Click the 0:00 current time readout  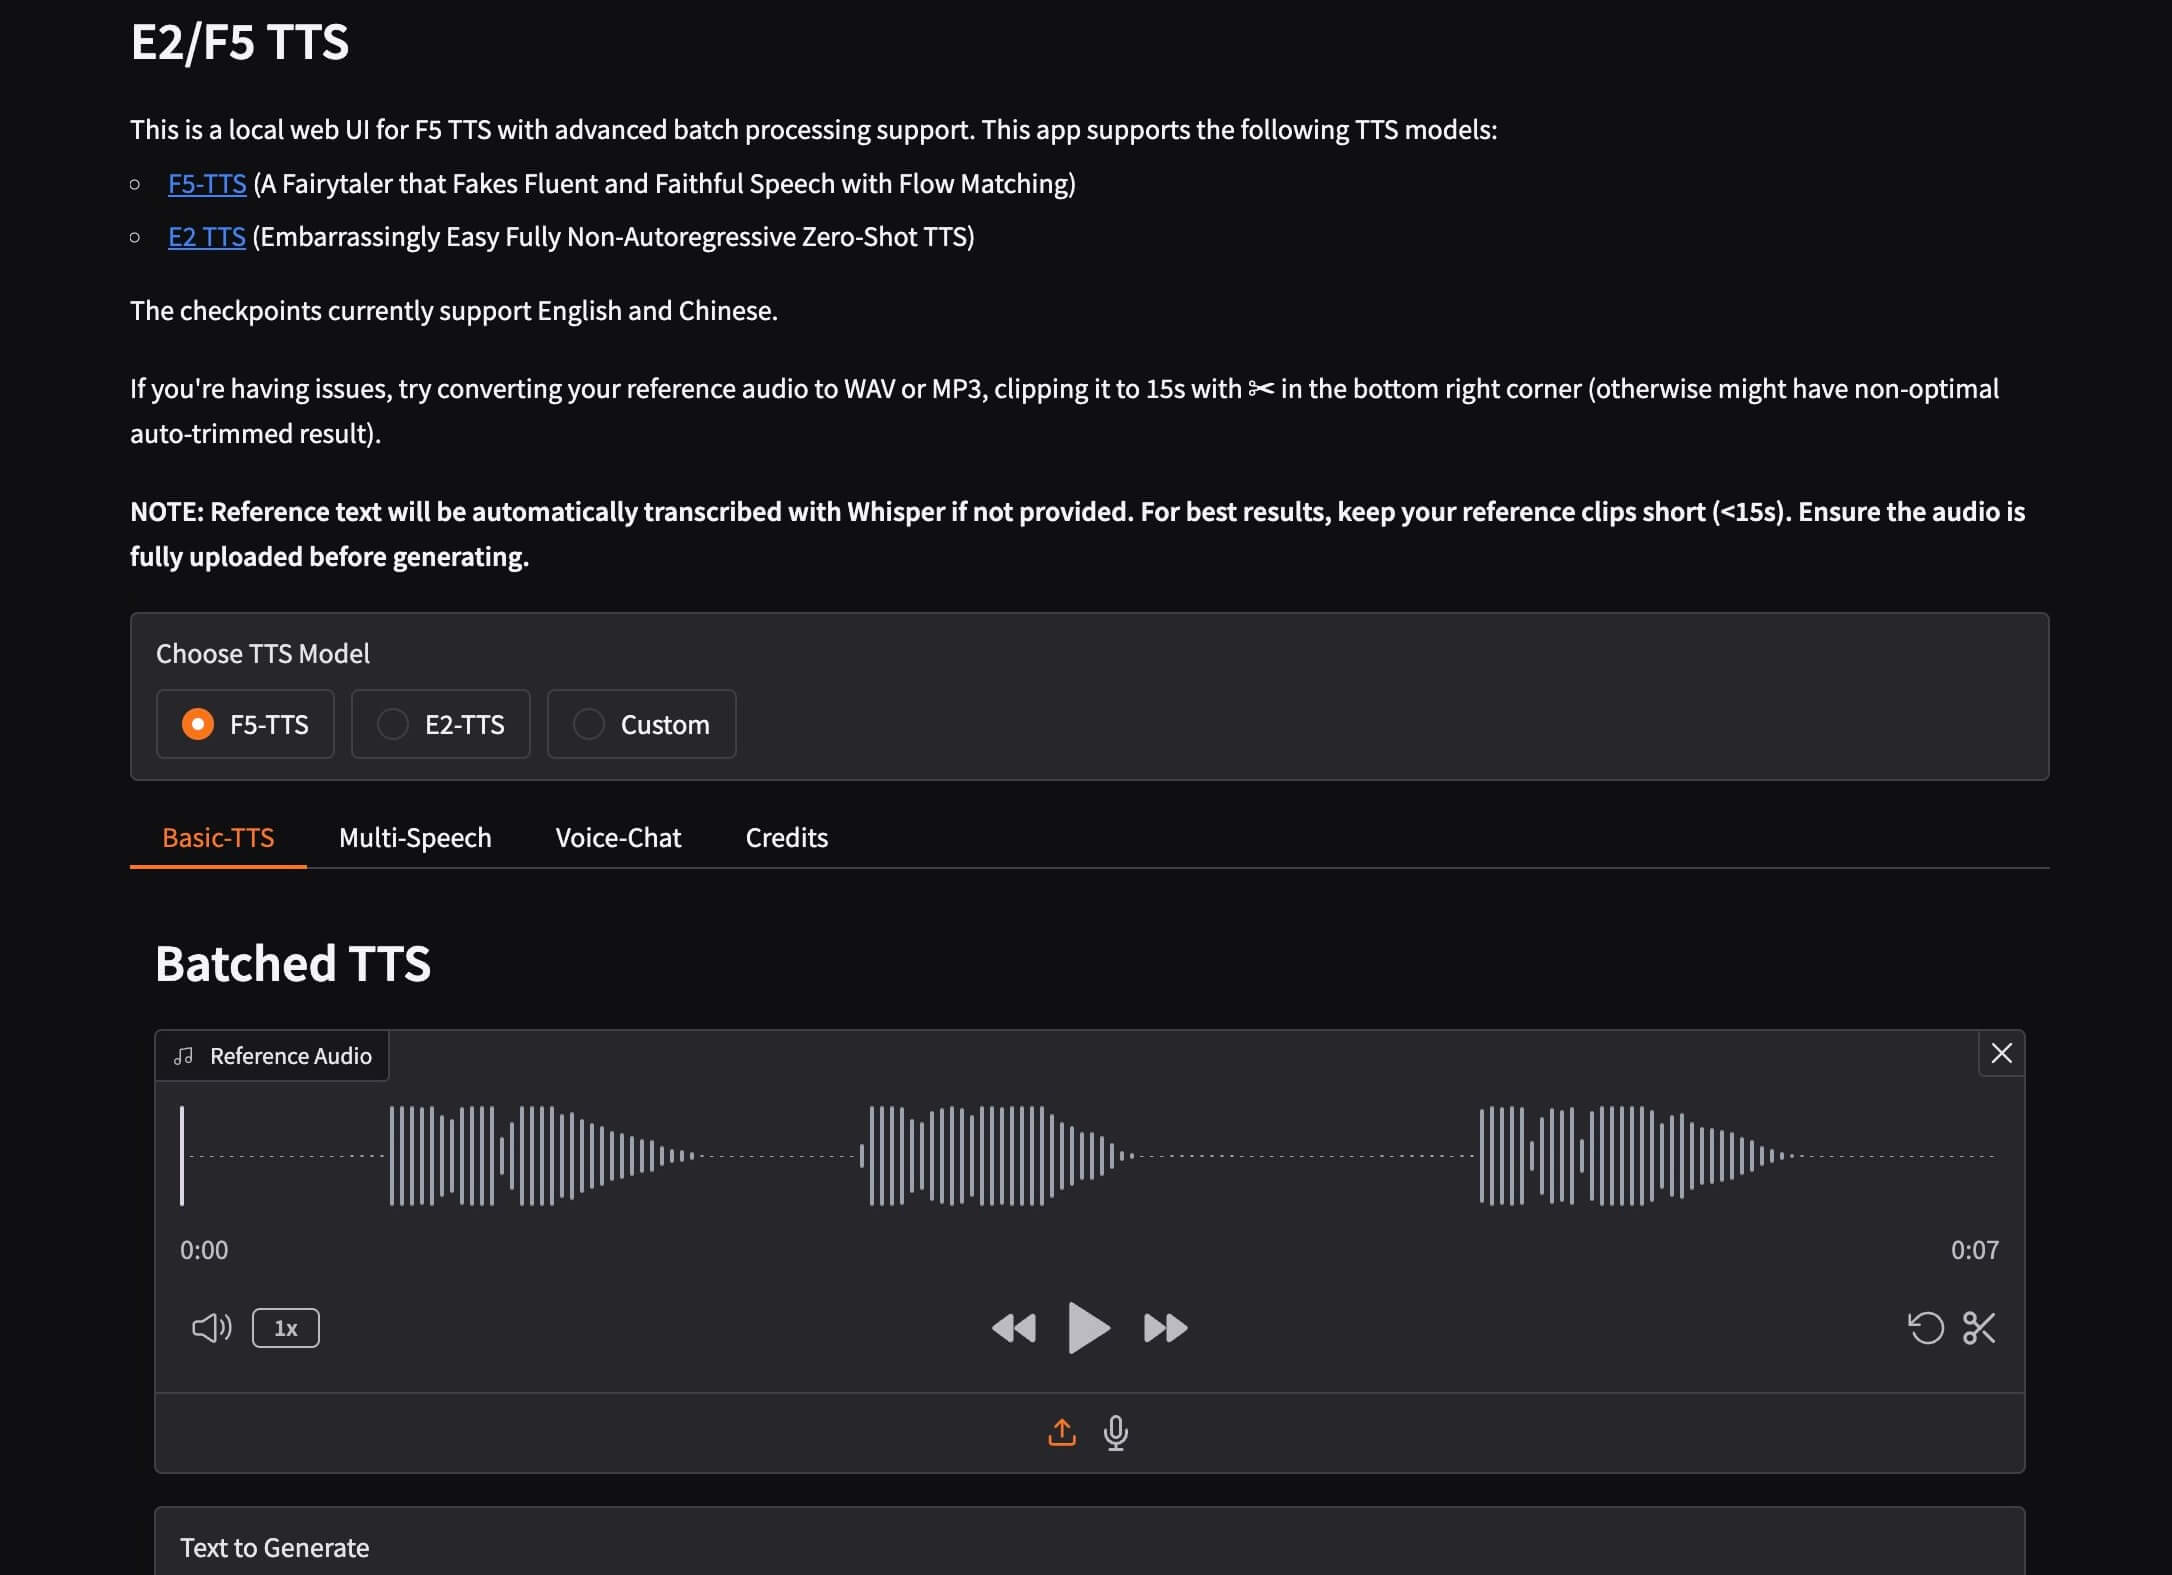pyautogui.click(x=204, y=1250)
